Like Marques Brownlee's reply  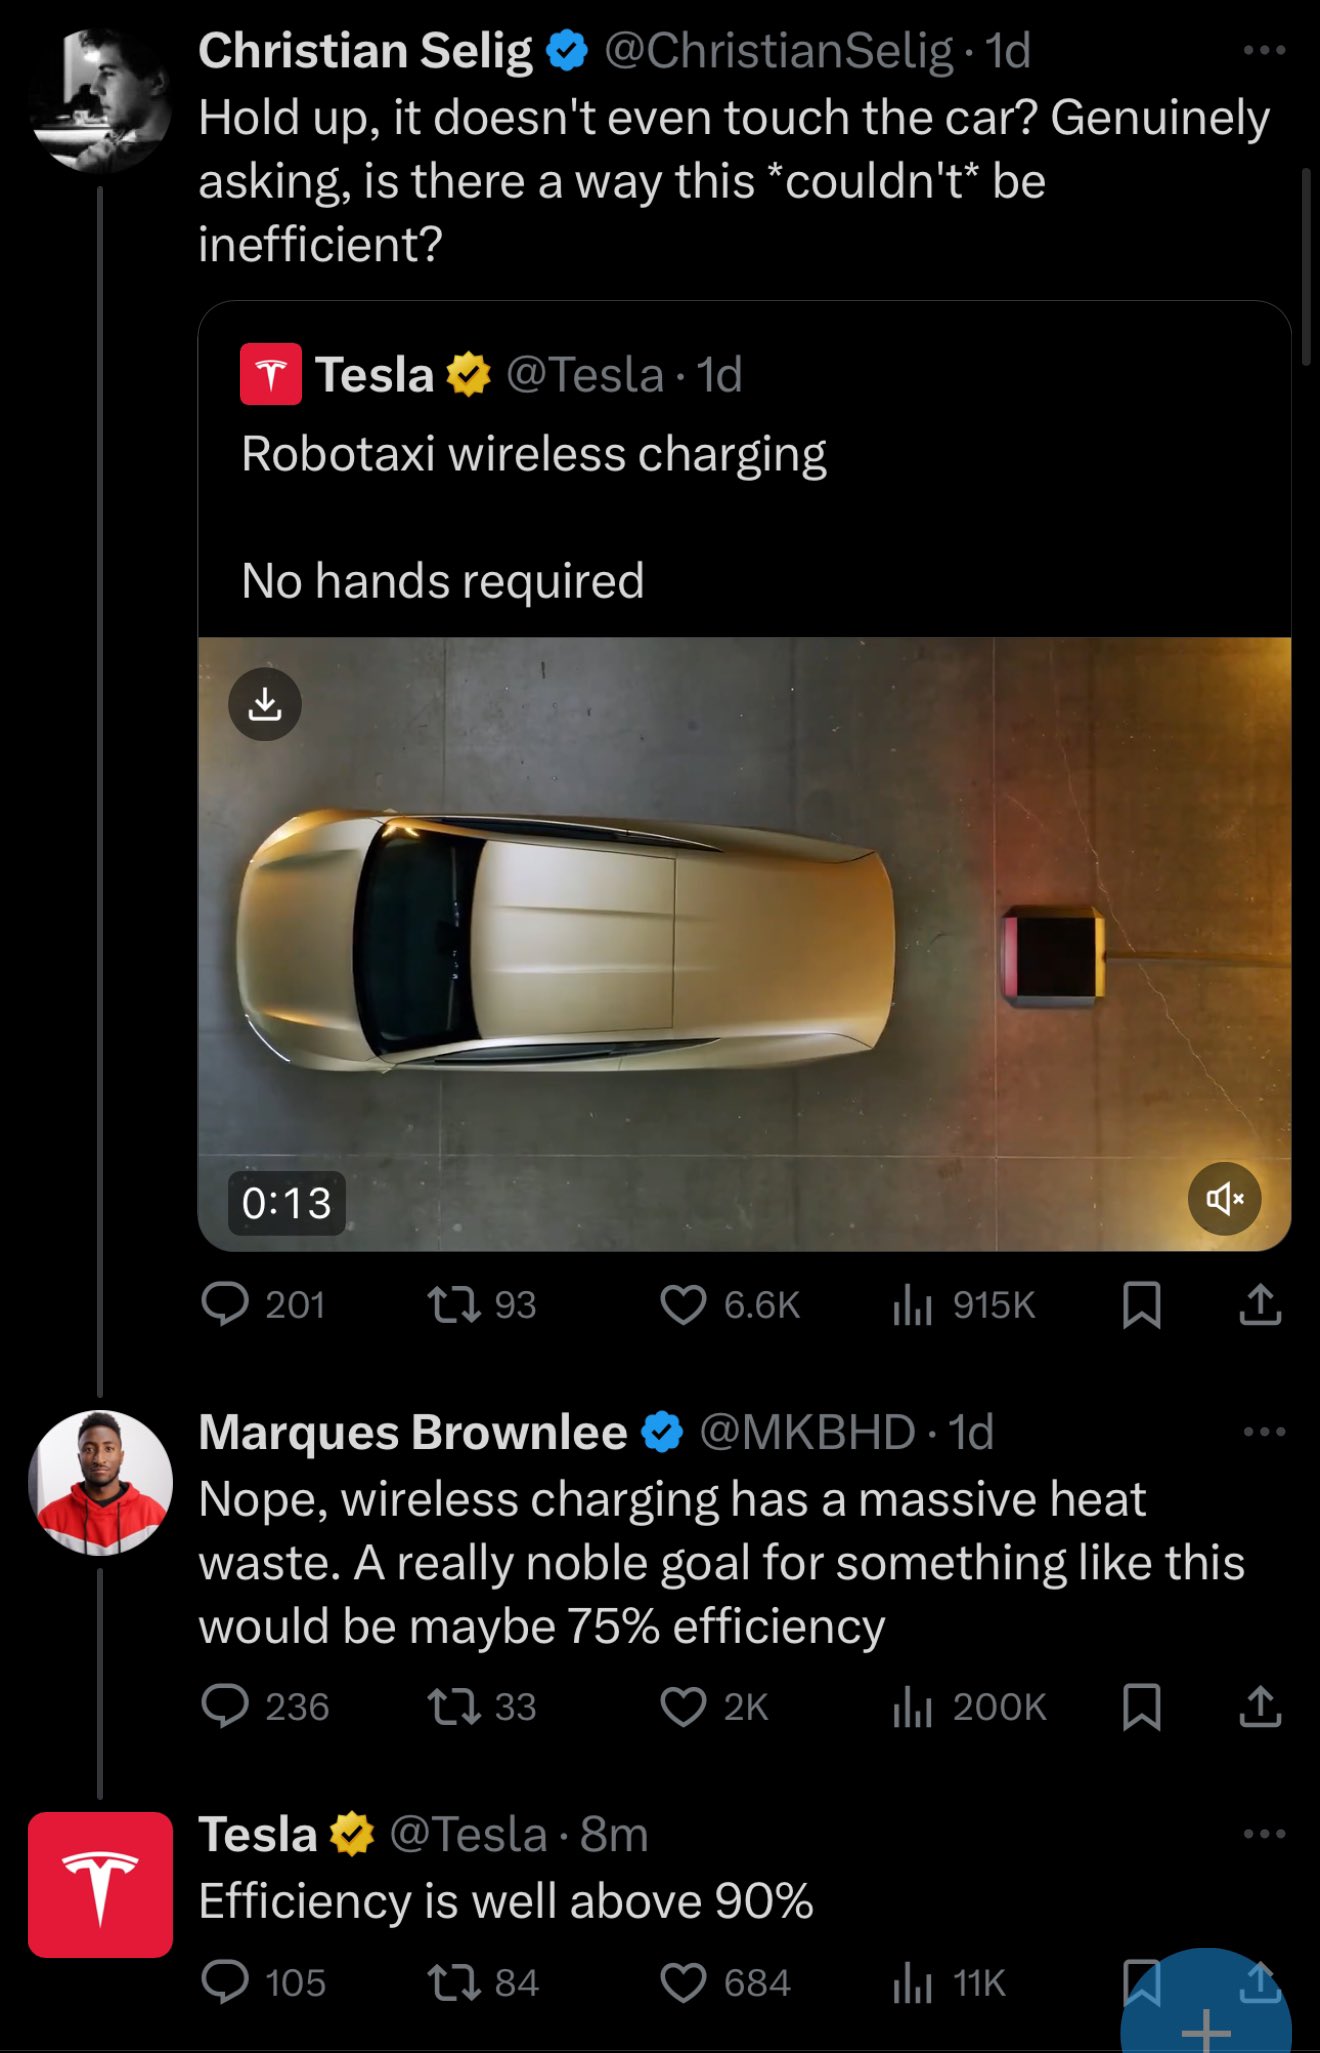[684, 1707]
